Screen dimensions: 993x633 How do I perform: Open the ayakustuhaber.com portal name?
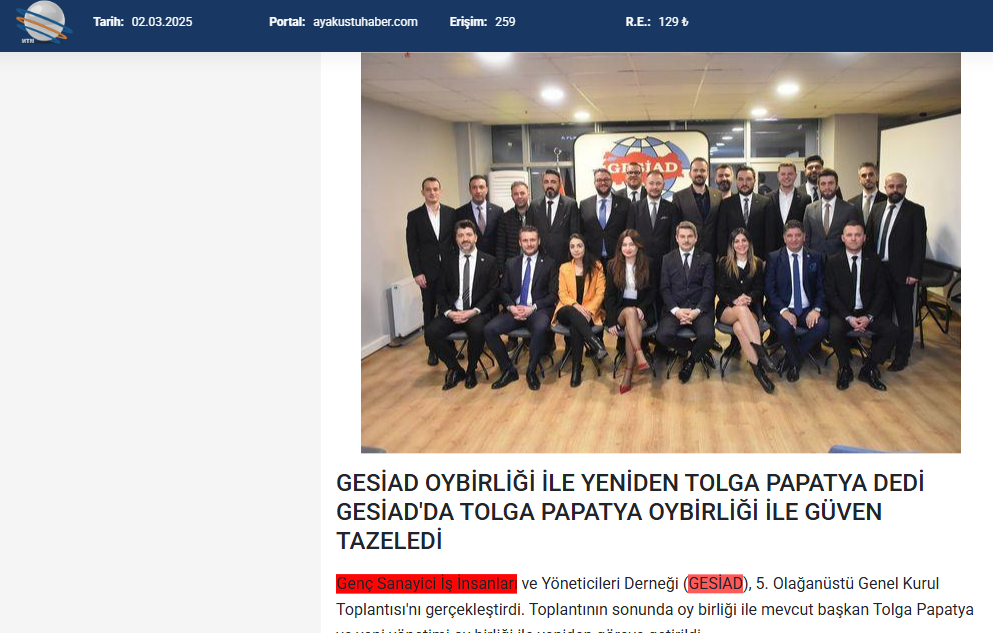point(365,22)
